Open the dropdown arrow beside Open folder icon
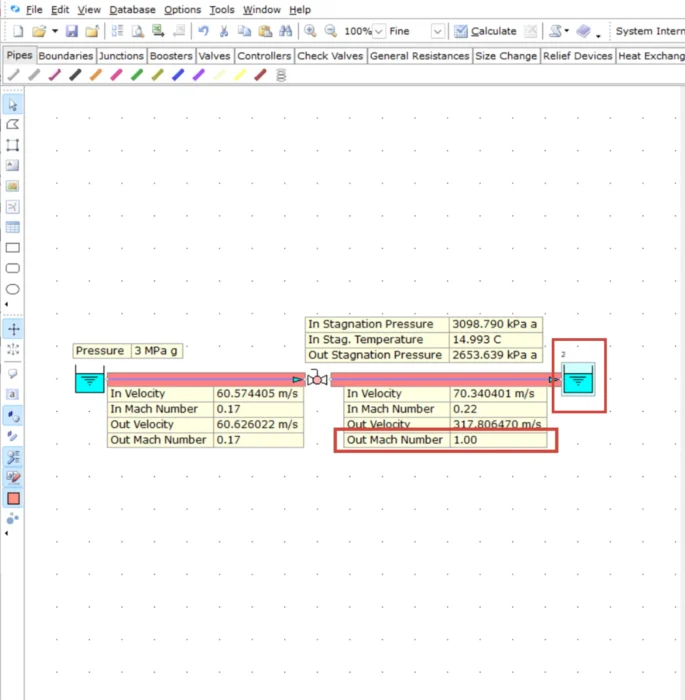This screenshot has height=700, width=685. 54,31
